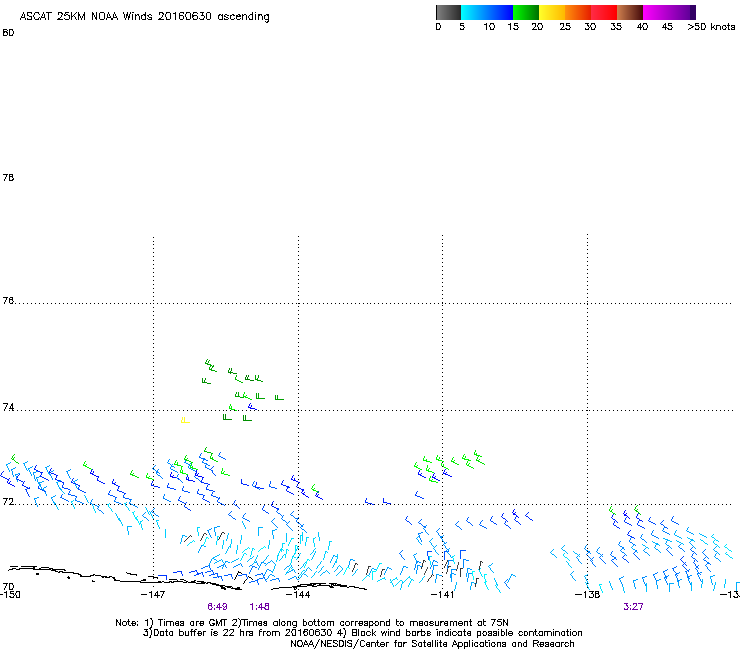Click the NOAA/NESDIS Center credit line
The height and width of the screenshot is (650, 740).
tap(432, 644)
